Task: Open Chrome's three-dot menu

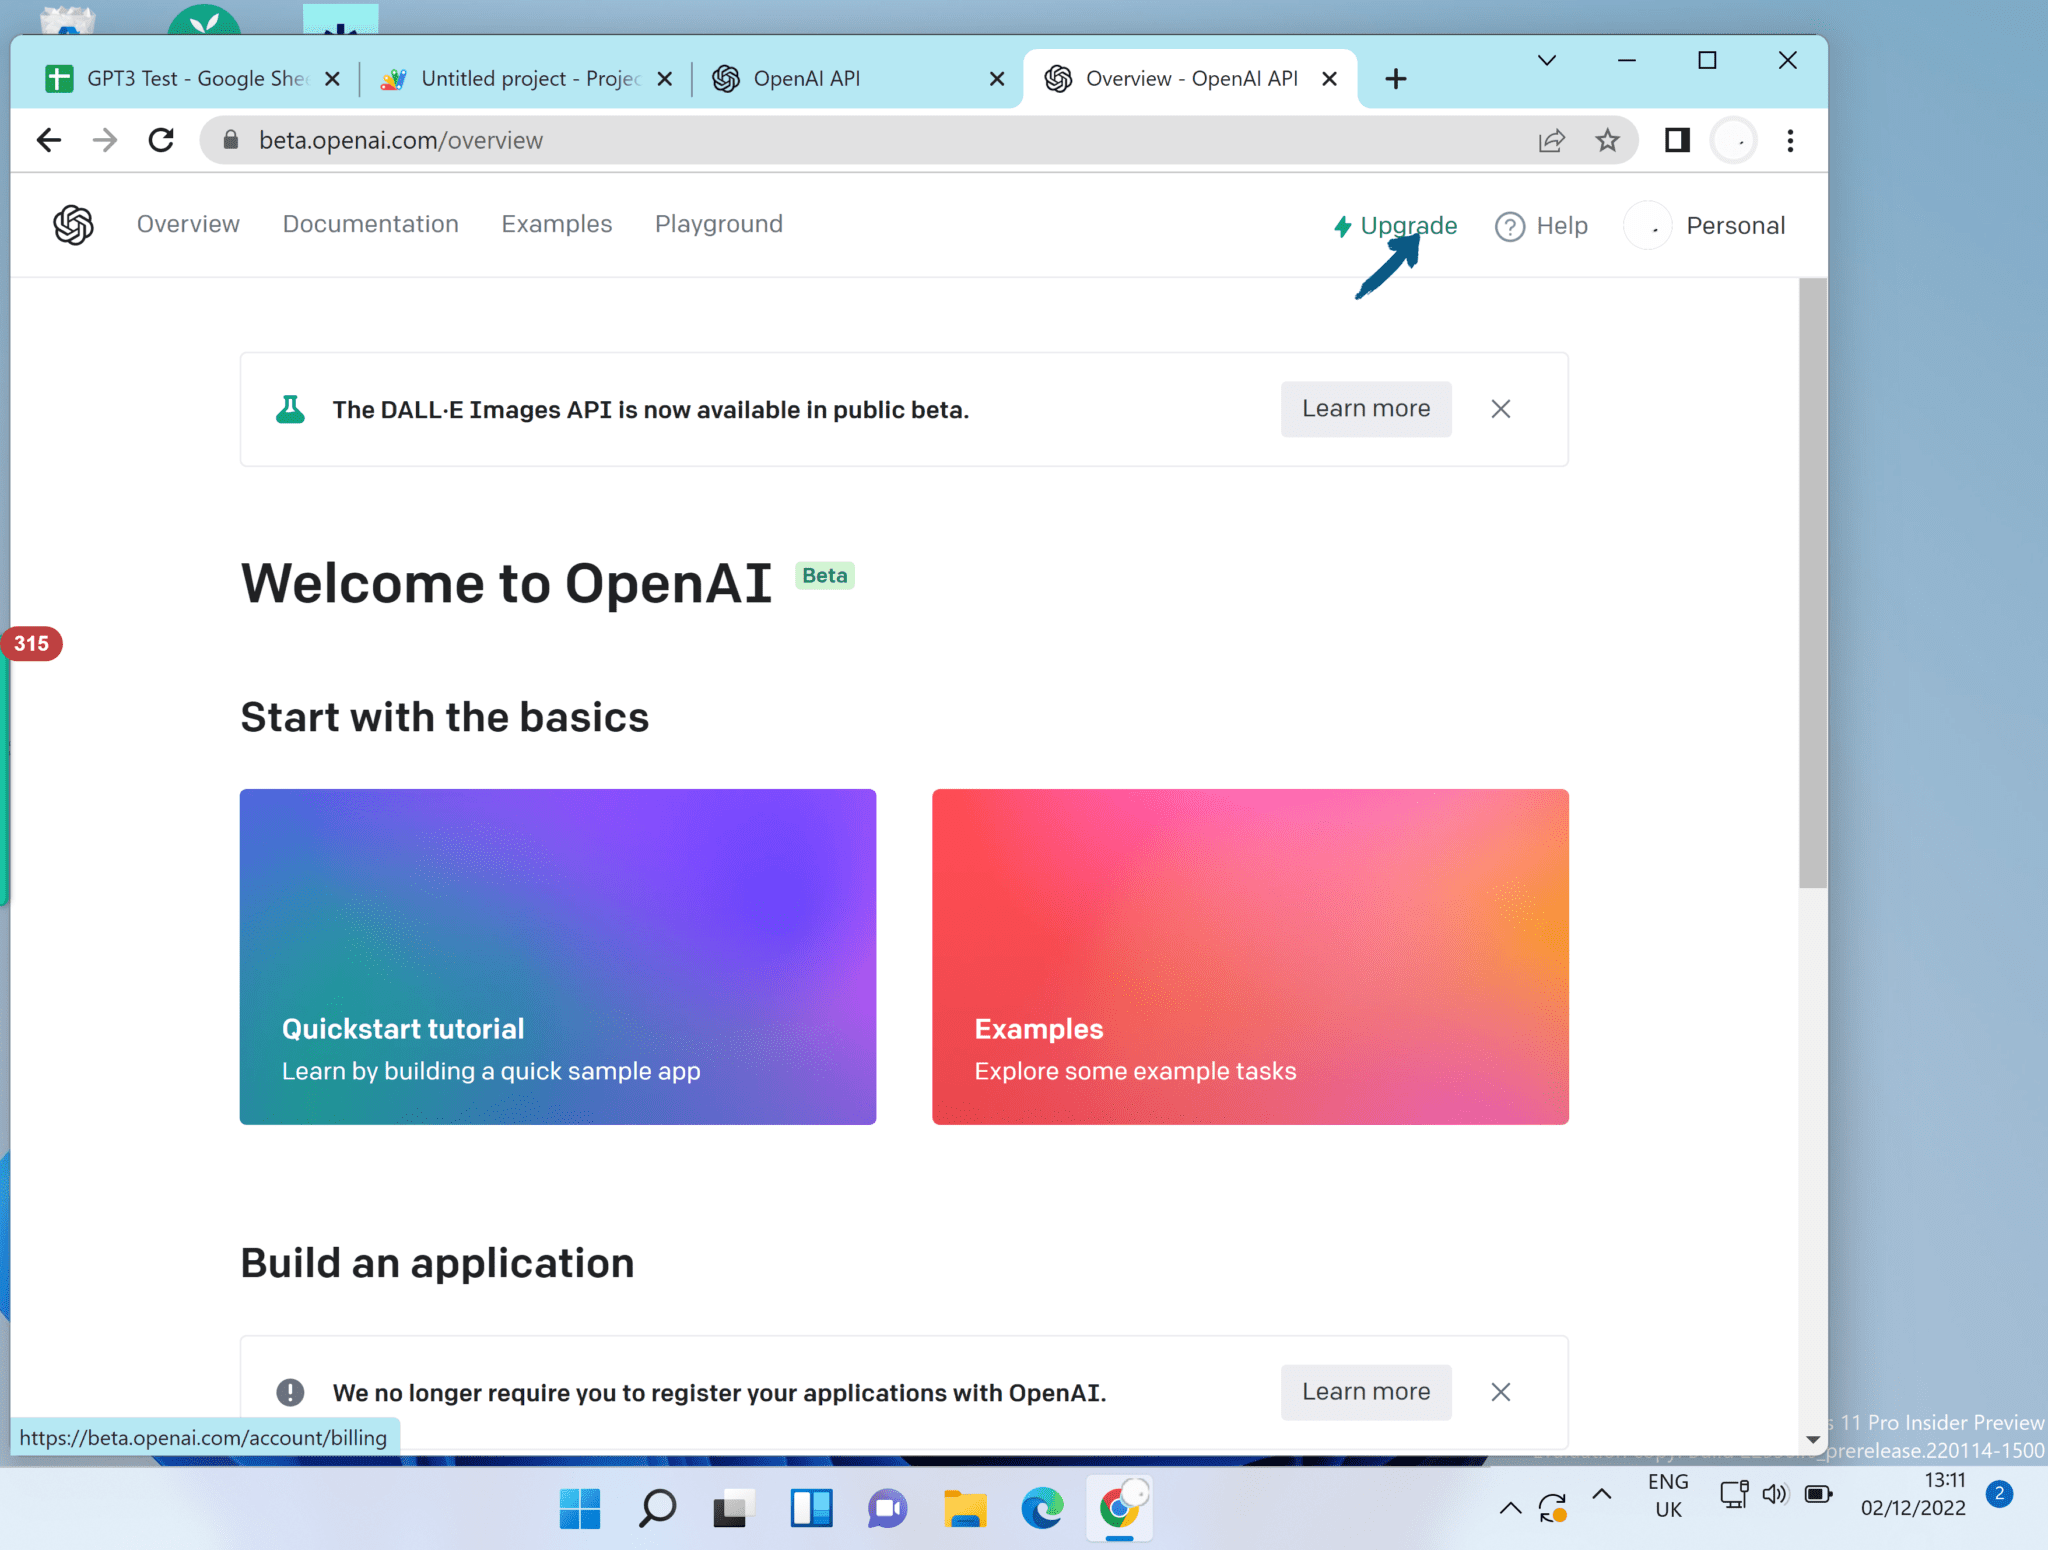Action: 1789,140
